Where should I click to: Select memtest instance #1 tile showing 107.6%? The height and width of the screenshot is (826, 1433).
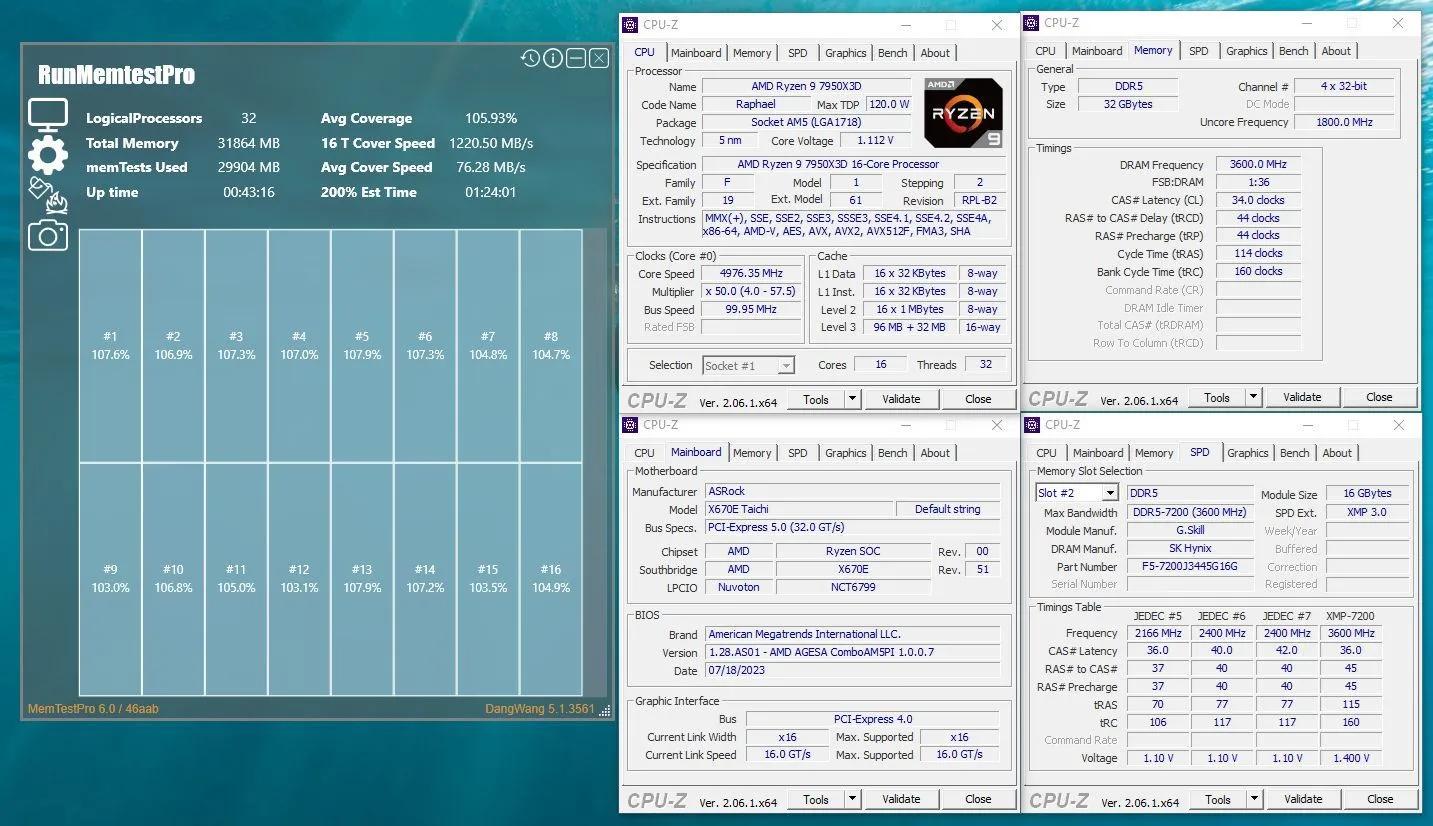click(x=110, y=346)
